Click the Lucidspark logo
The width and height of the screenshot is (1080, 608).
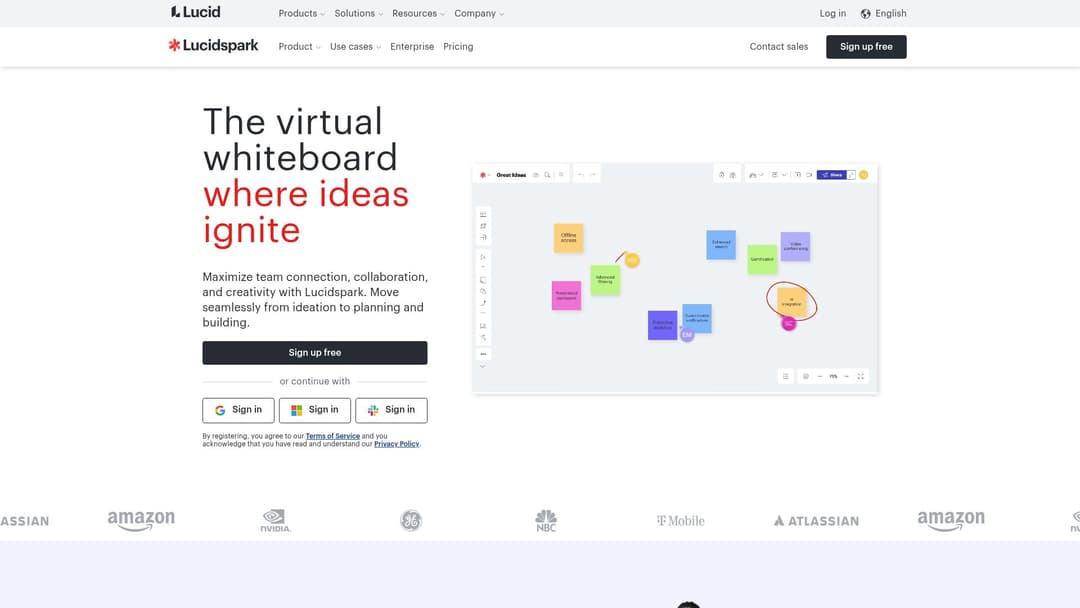(214, 45)
